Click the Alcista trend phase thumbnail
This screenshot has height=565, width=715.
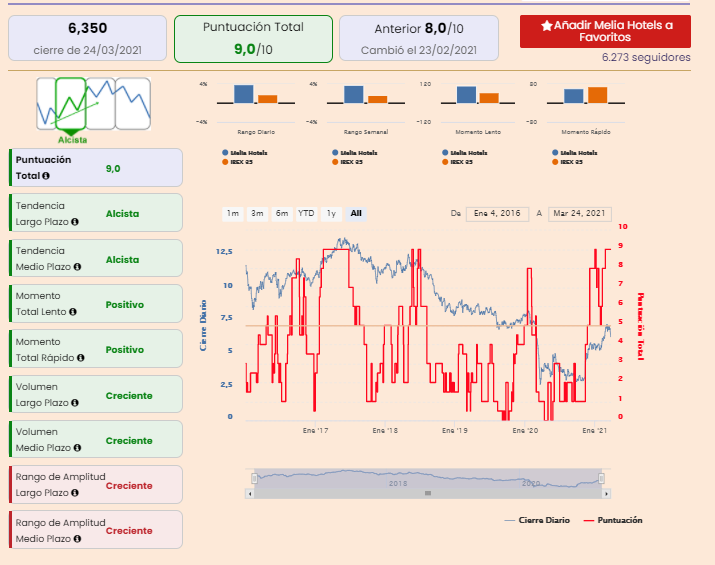(x=71, y=104)
